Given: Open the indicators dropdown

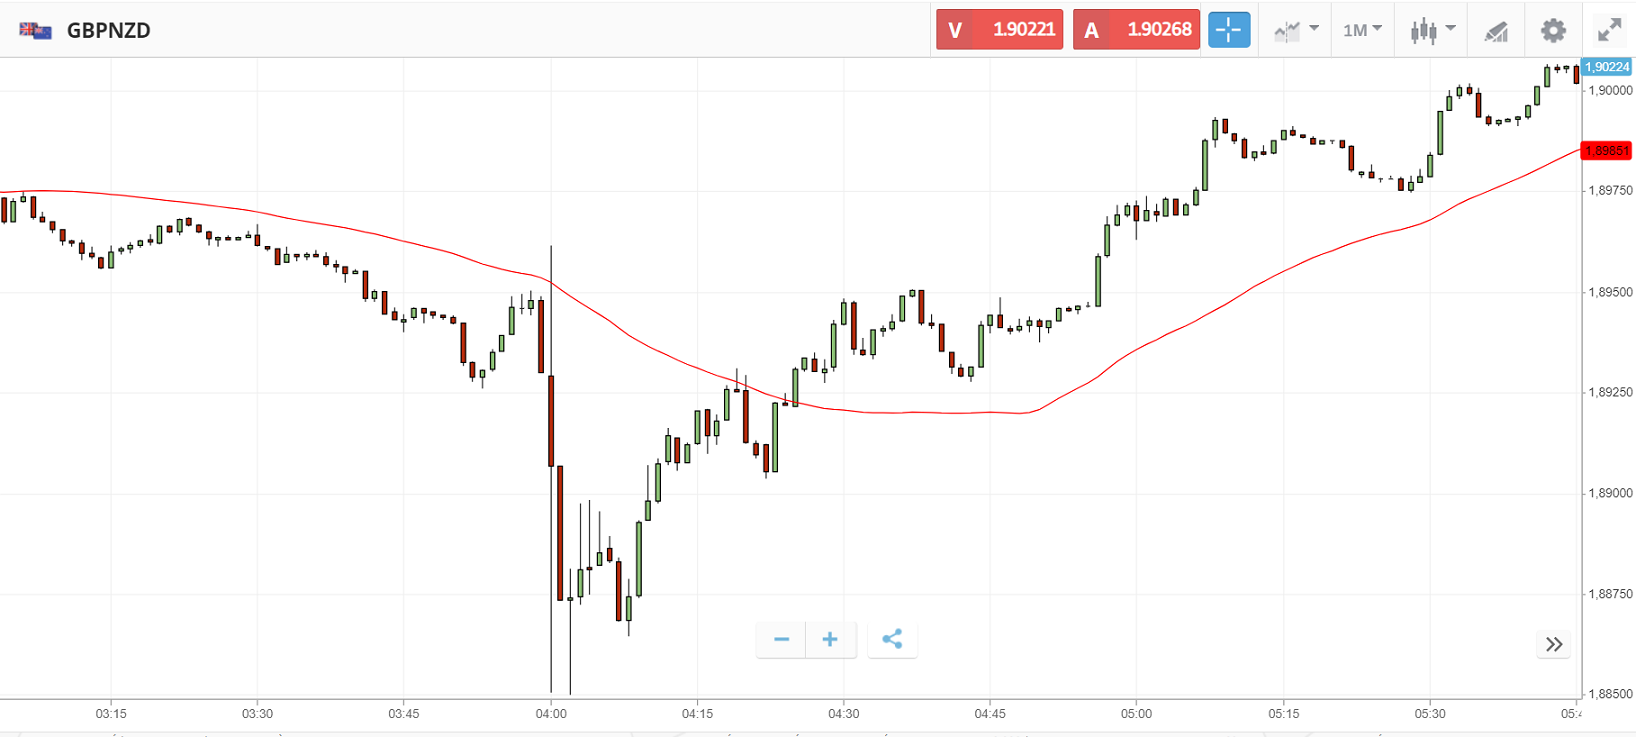Looking at the screenshot, I should 1296,30.
